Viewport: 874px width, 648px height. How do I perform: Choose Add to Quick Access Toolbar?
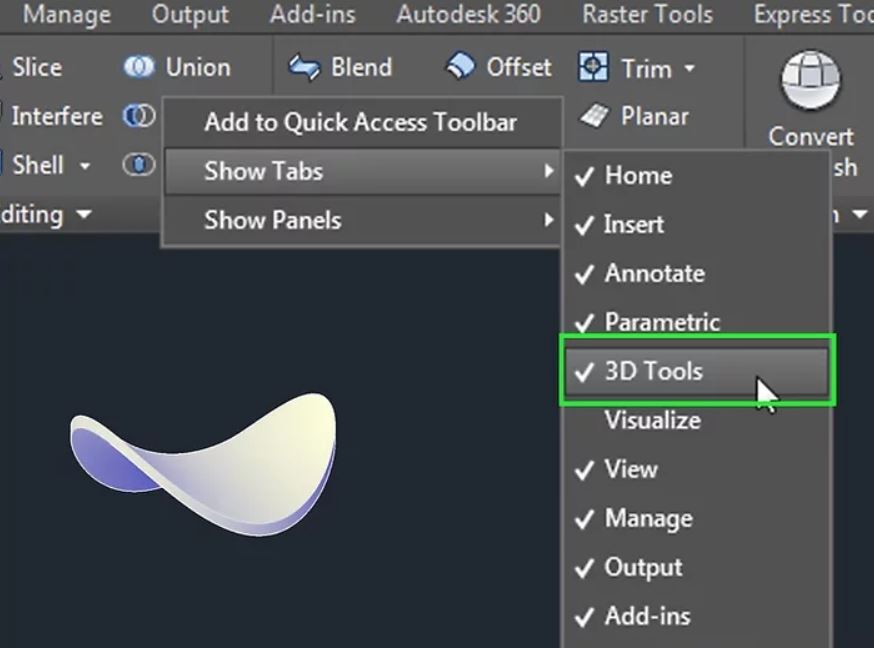click(361, 122)
